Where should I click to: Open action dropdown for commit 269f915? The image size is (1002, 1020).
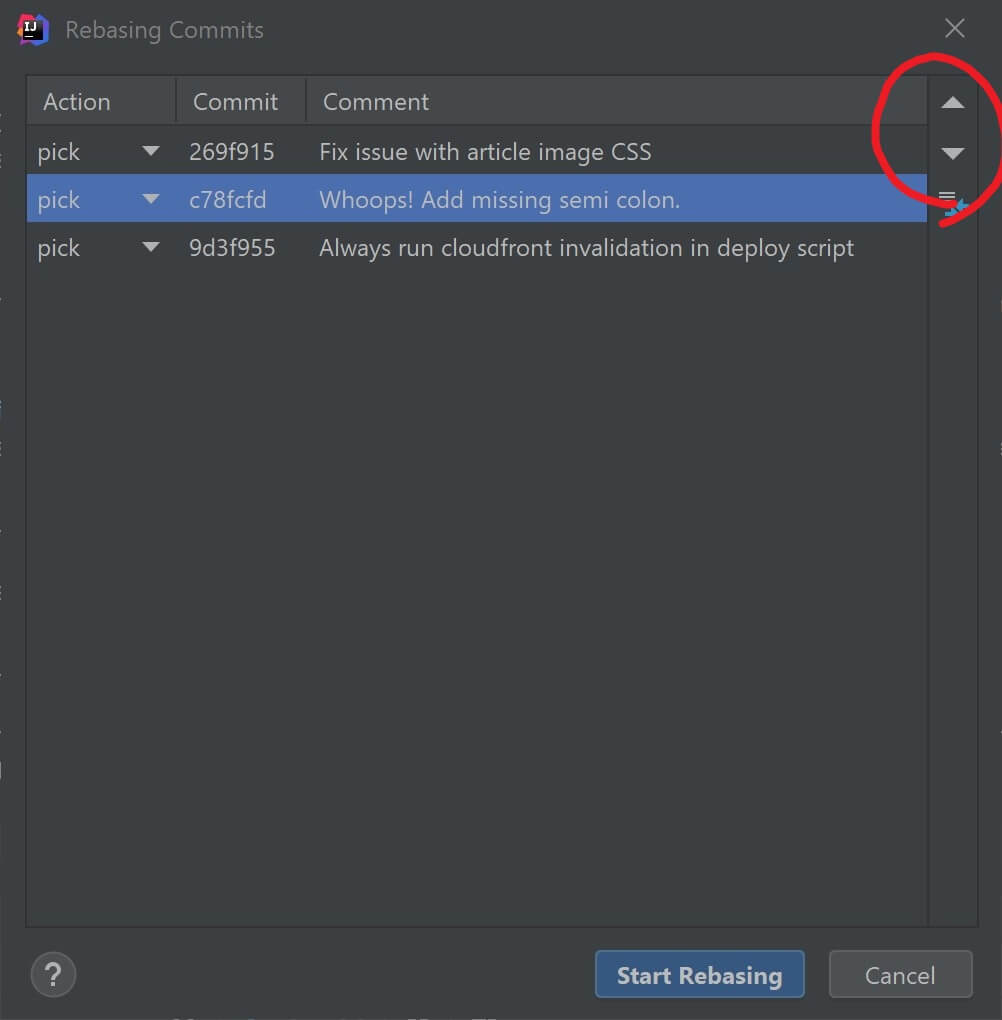[x=151, y=151]
